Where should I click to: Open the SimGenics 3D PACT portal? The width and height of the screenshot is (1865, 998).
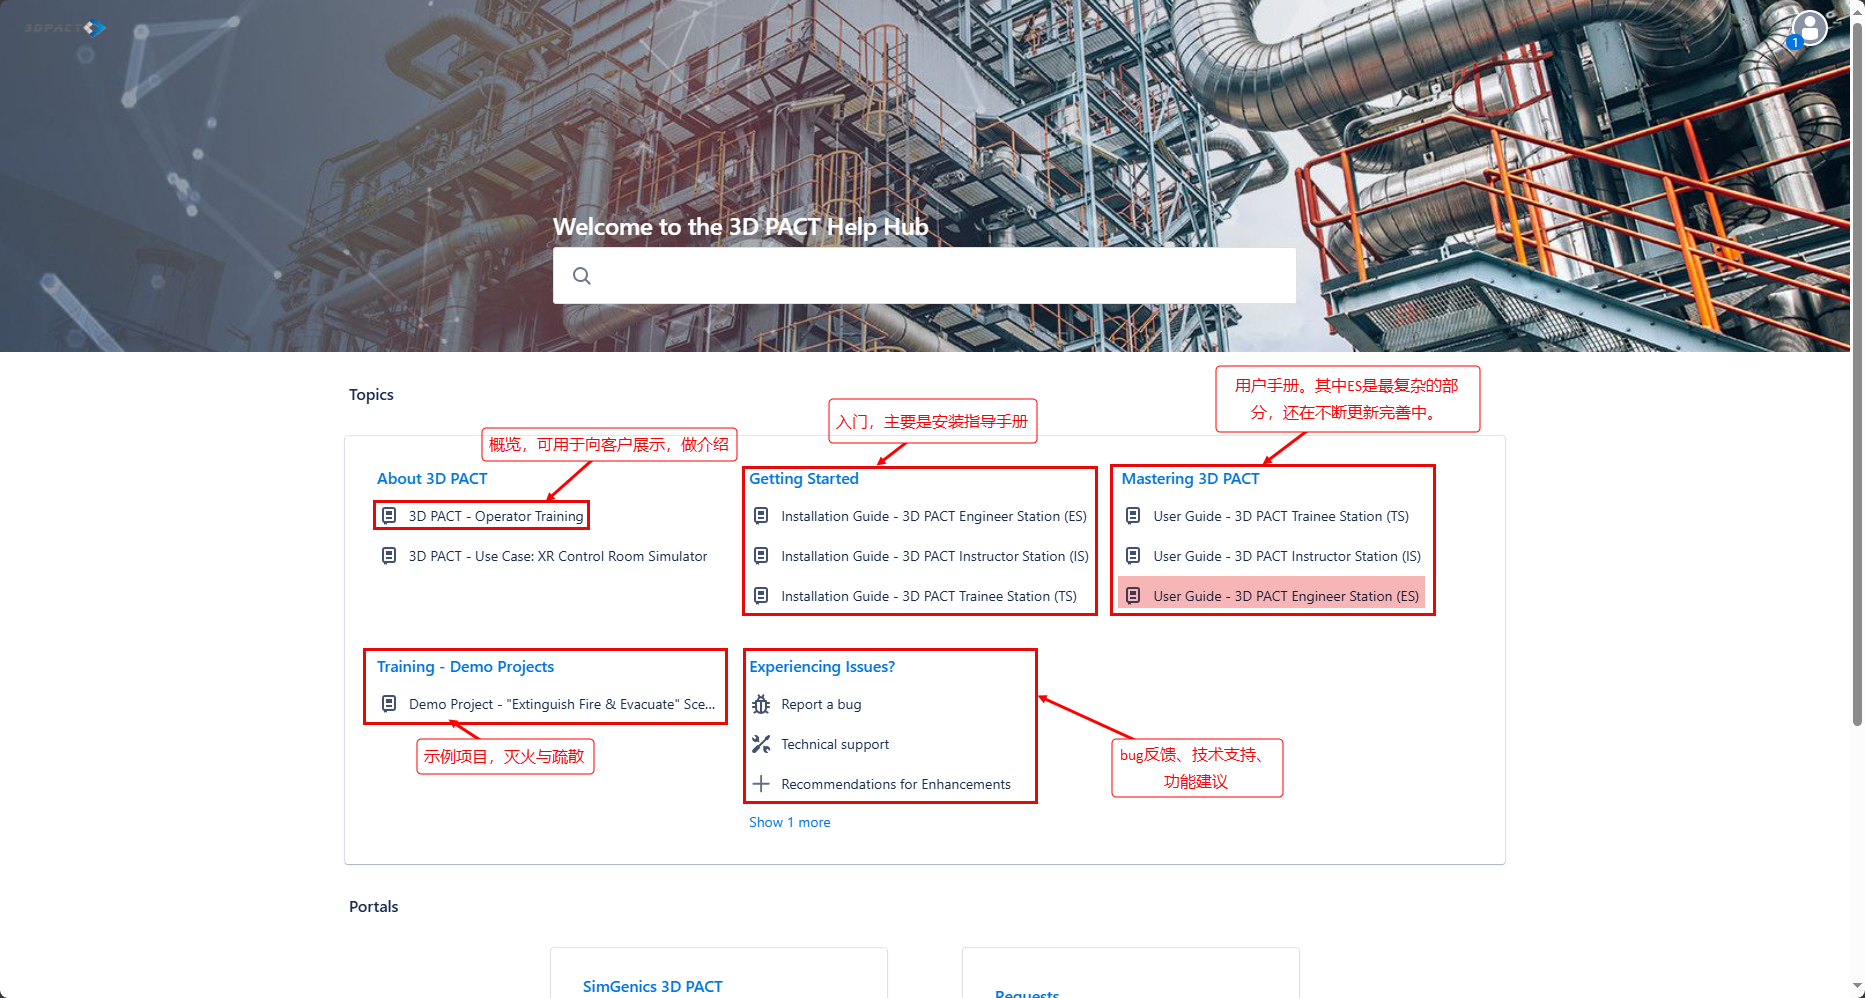point(652,986)
